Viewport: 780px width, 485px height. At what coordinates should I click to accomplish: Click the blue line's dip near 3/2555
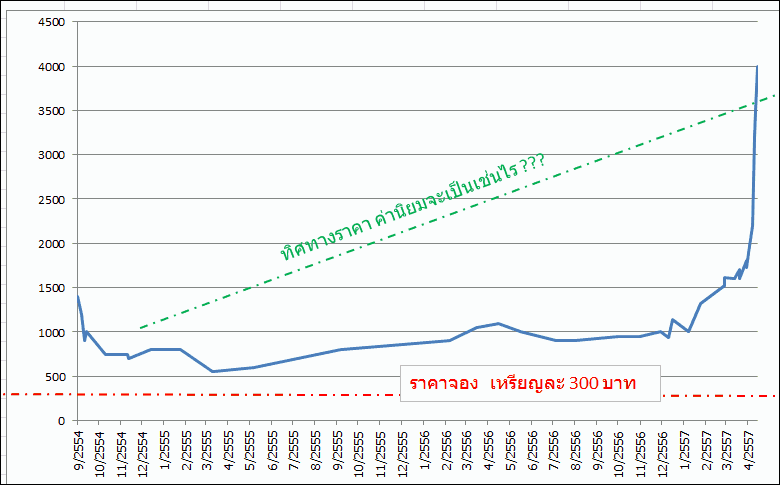212,372
